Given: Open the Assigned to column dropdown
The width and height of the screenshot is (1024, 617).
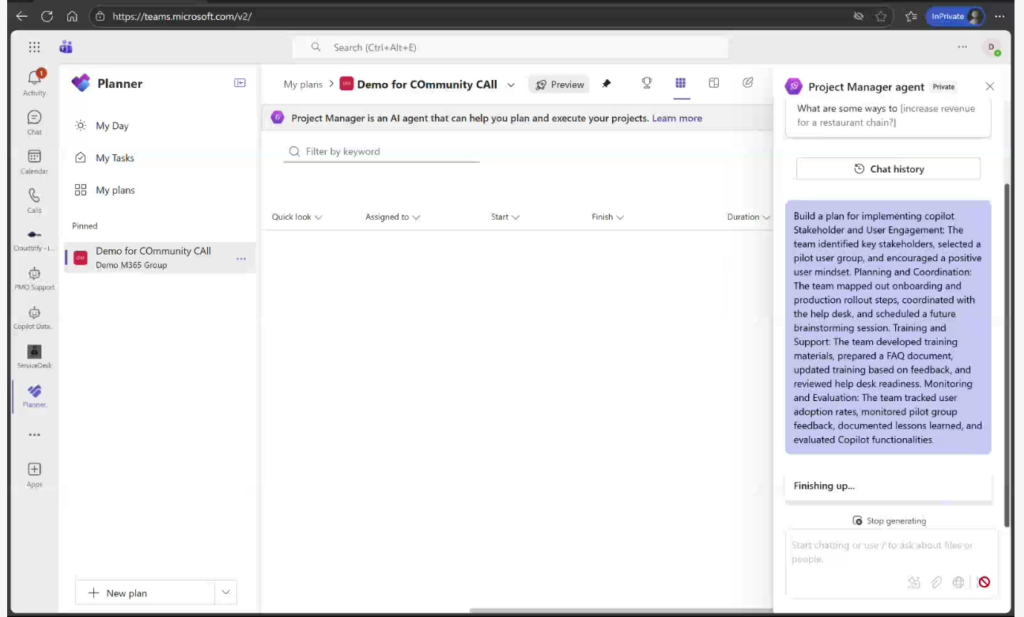Looking at the screenshot, I should [x=392, y=217].
